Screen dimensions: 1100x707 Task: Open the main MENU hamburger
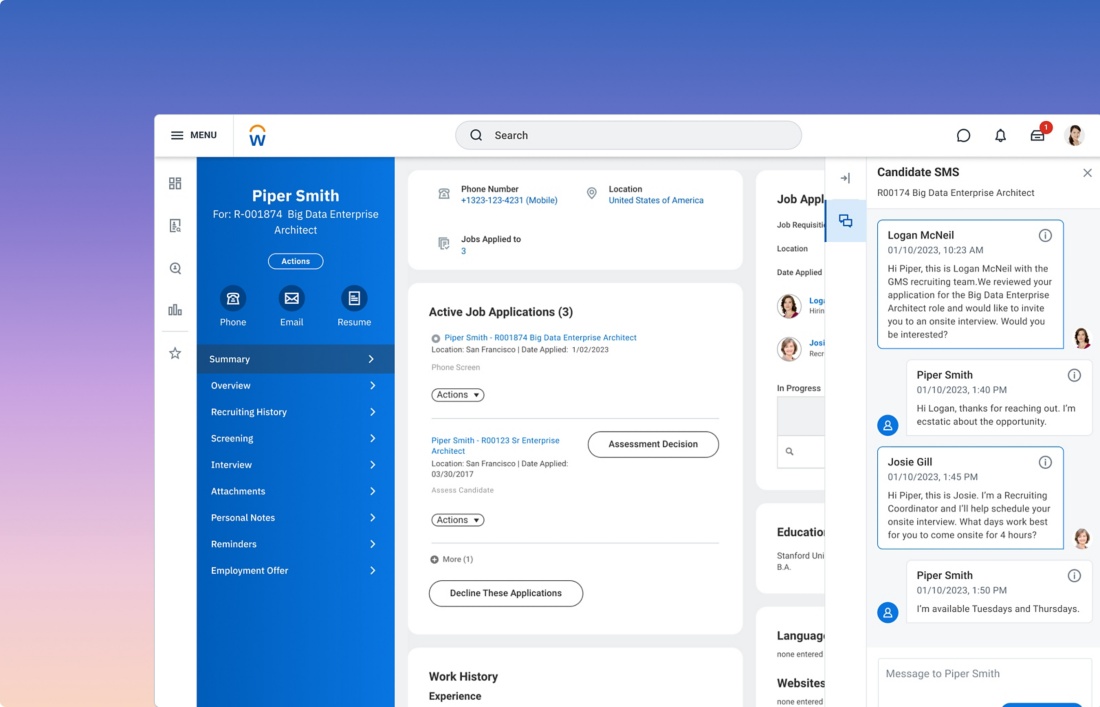point(194,135)
